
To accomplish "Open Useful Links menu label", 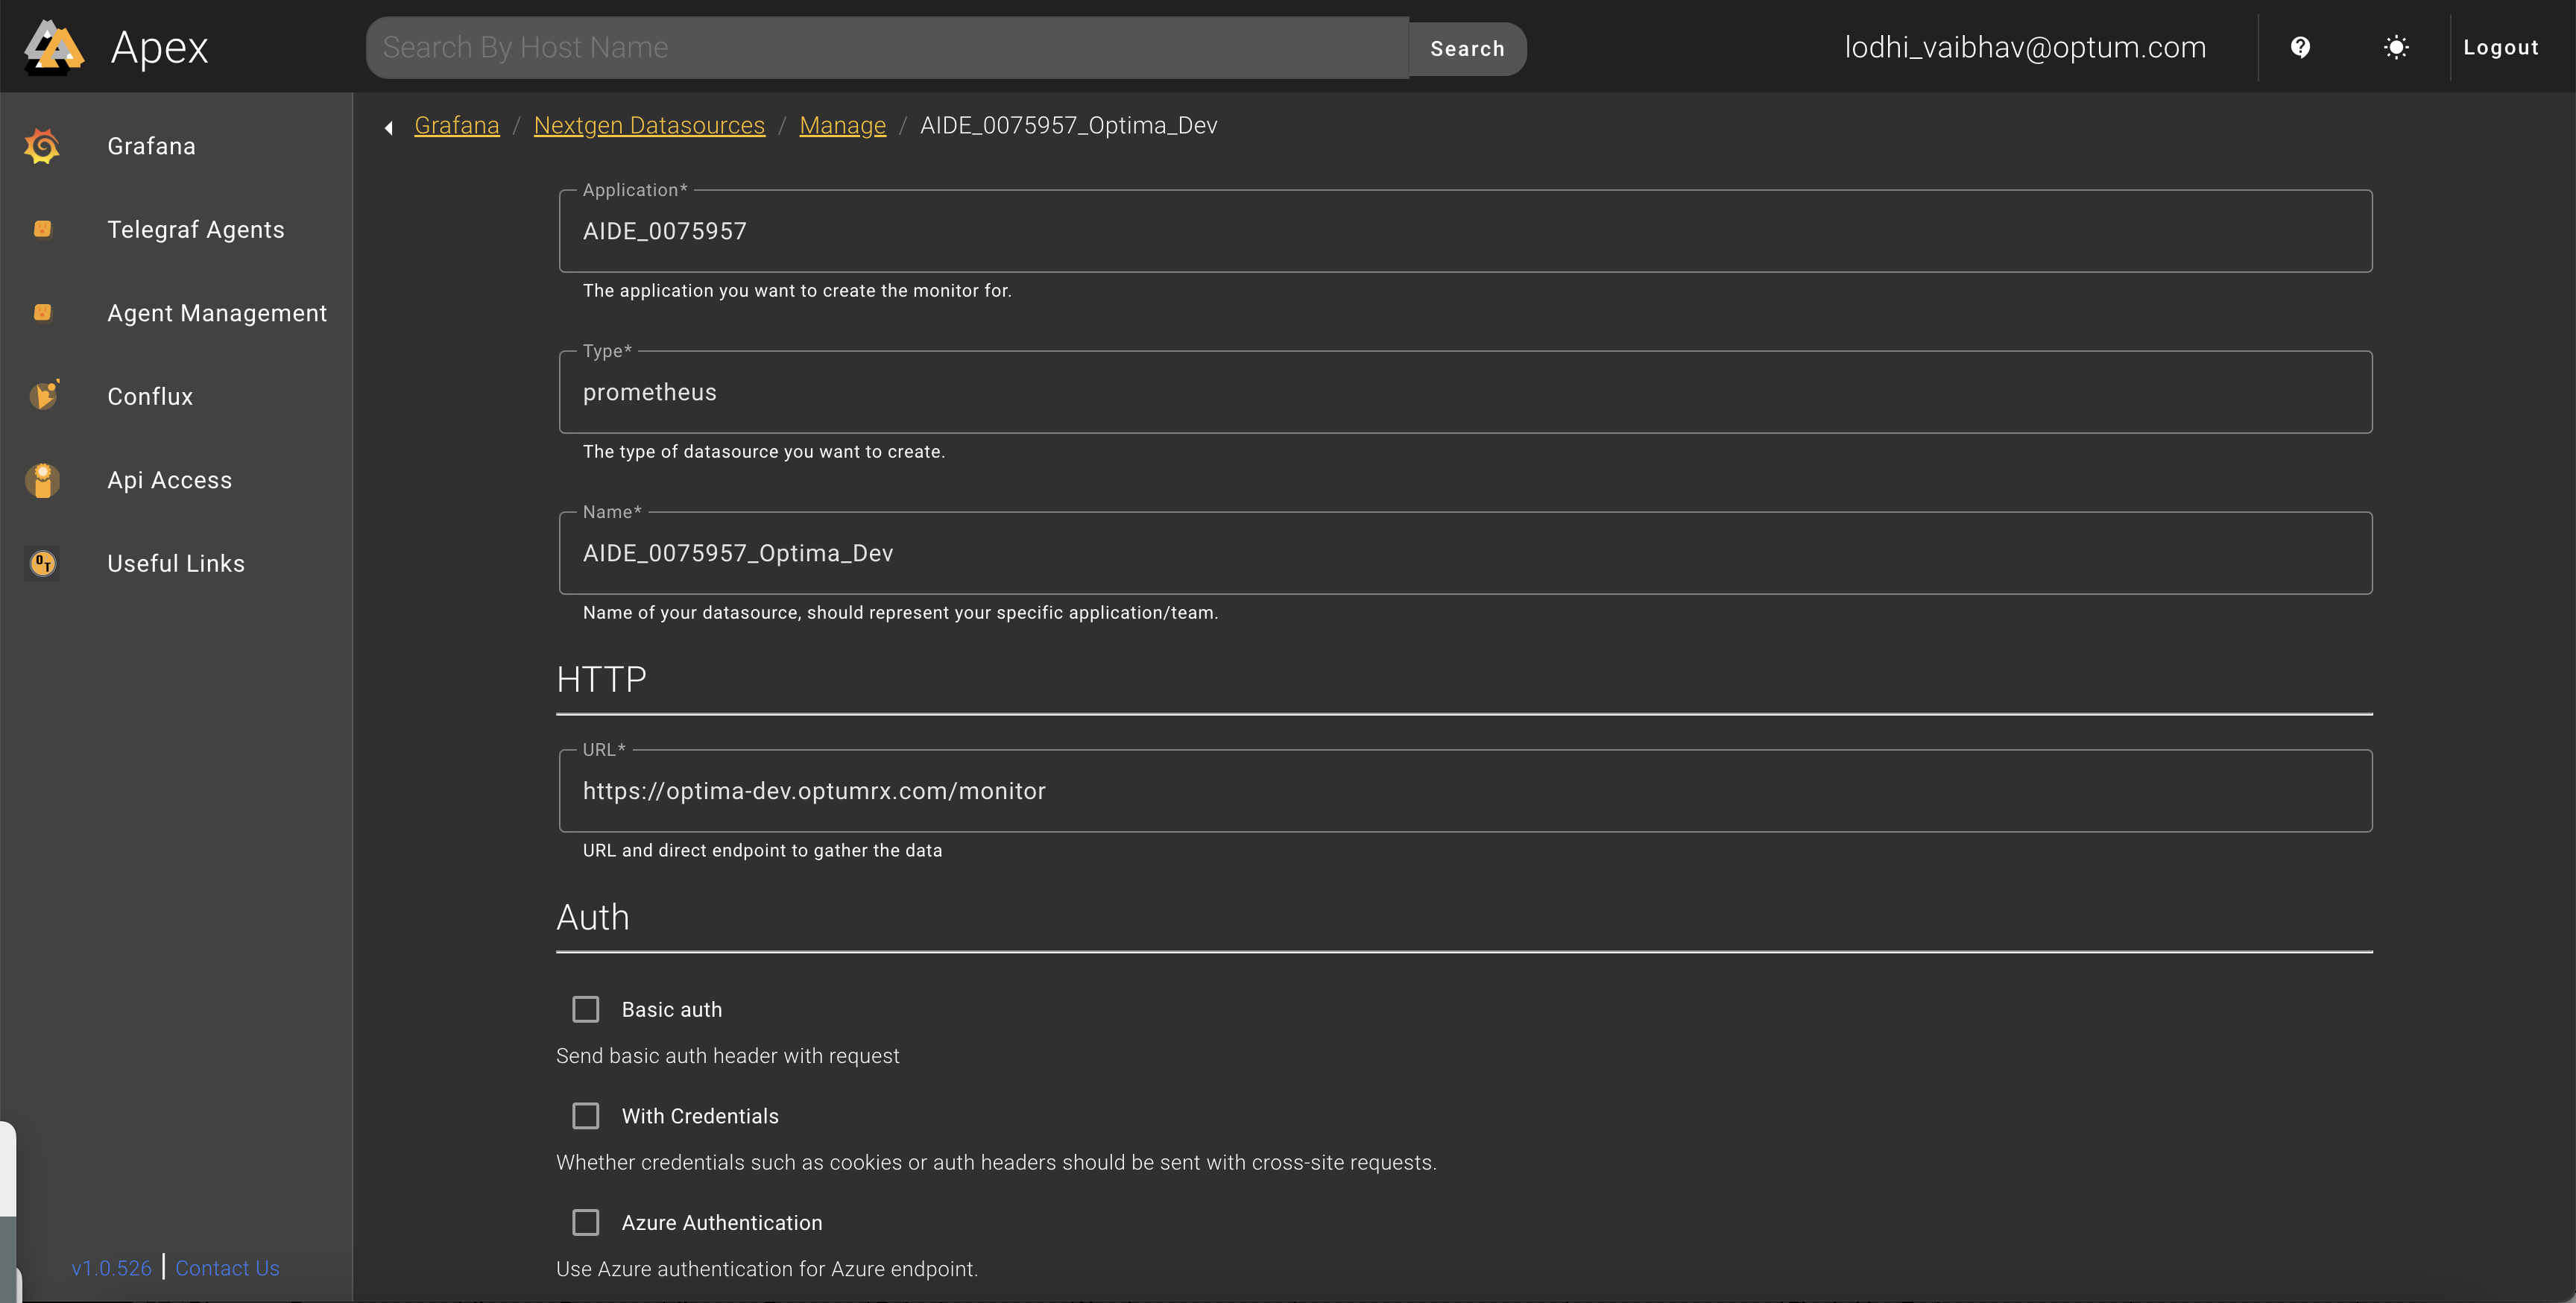I will pos(176,563).
